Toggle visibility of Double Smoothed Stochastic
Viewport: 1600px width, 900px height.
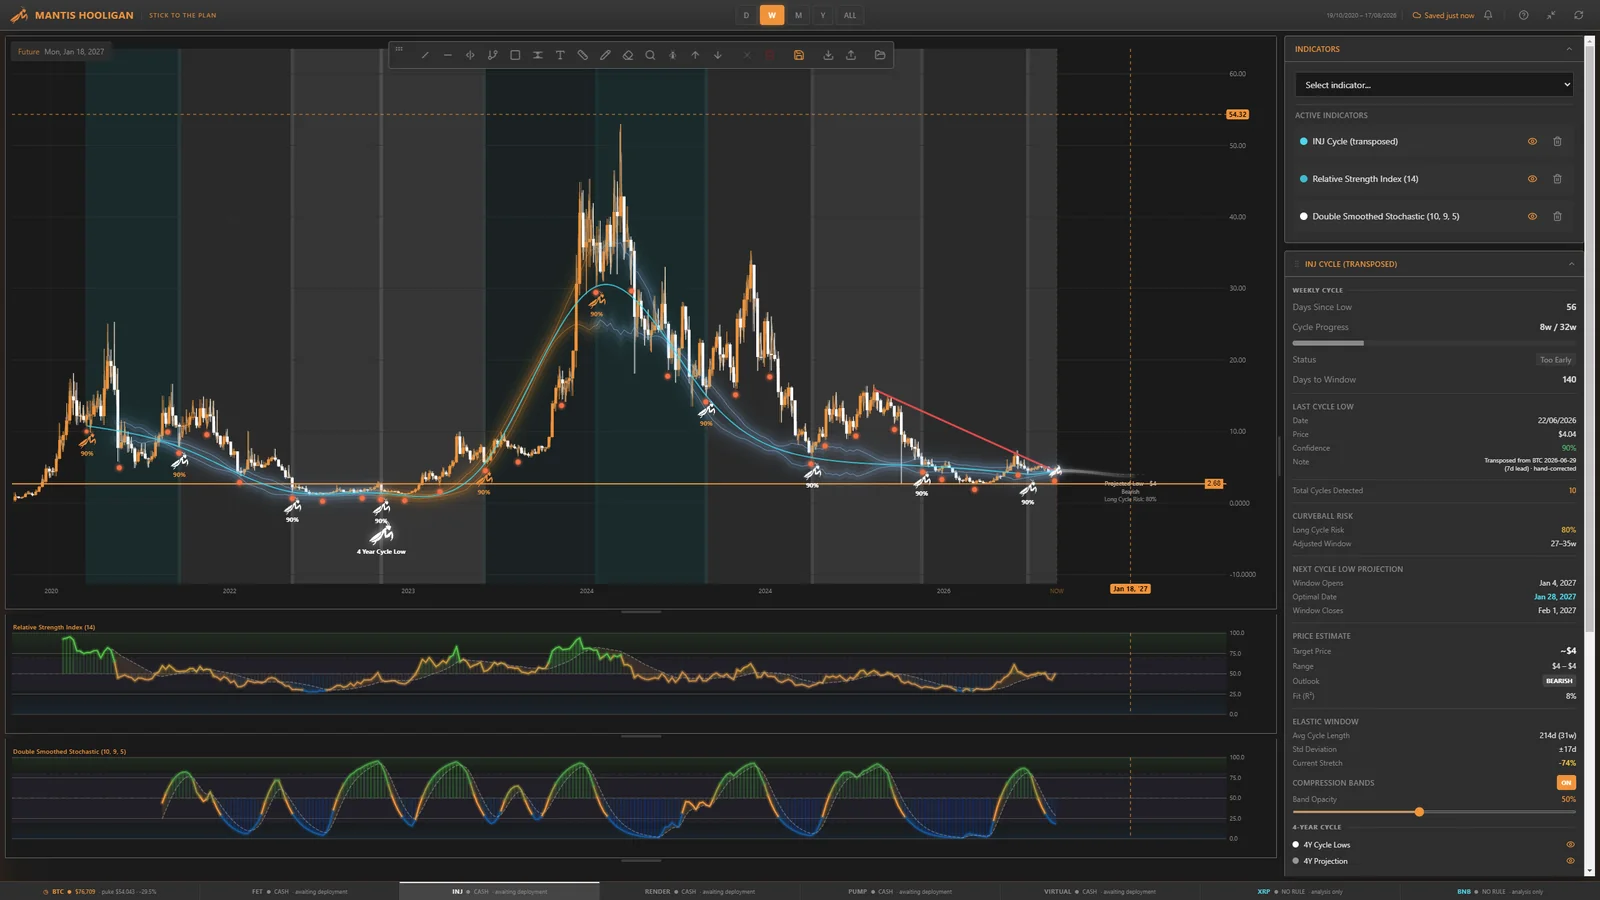coord(1532,216)
